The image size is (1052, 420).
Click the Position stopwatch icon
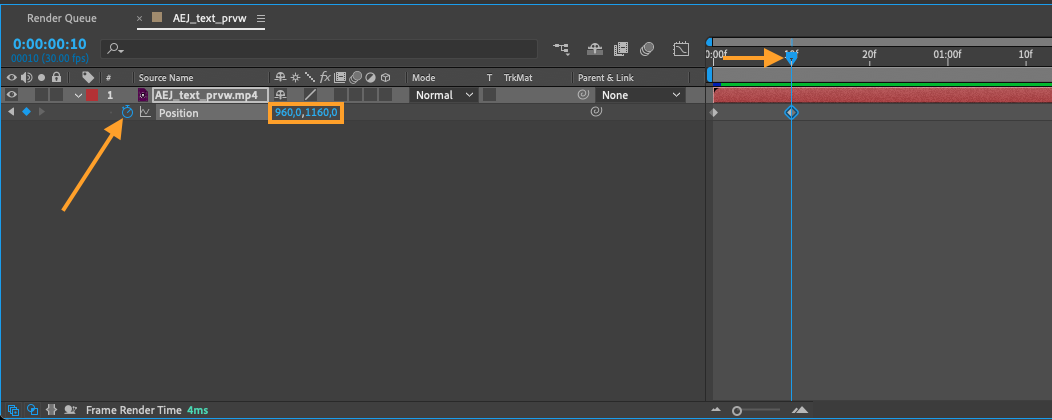(x=127, y=112)
